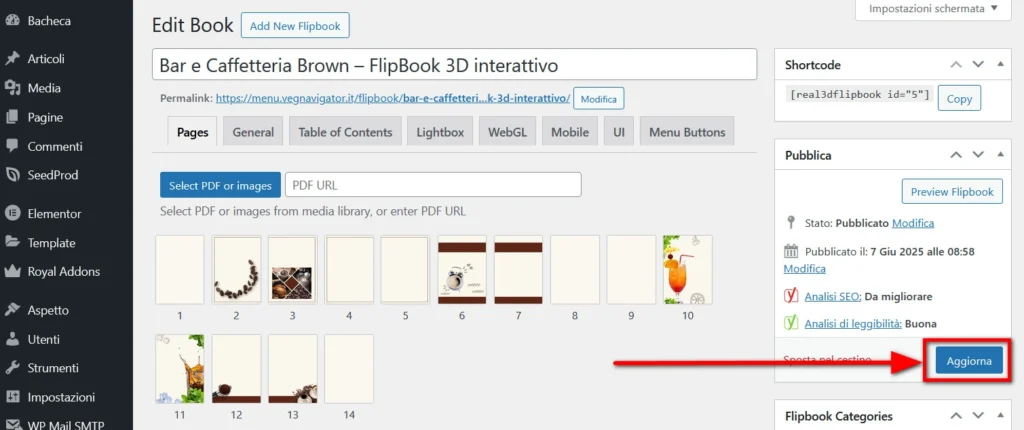The image size is (1024, 430).
Task: Click the flipbook permalink URL
Action: pyautogui.click(x=392, y=98)
